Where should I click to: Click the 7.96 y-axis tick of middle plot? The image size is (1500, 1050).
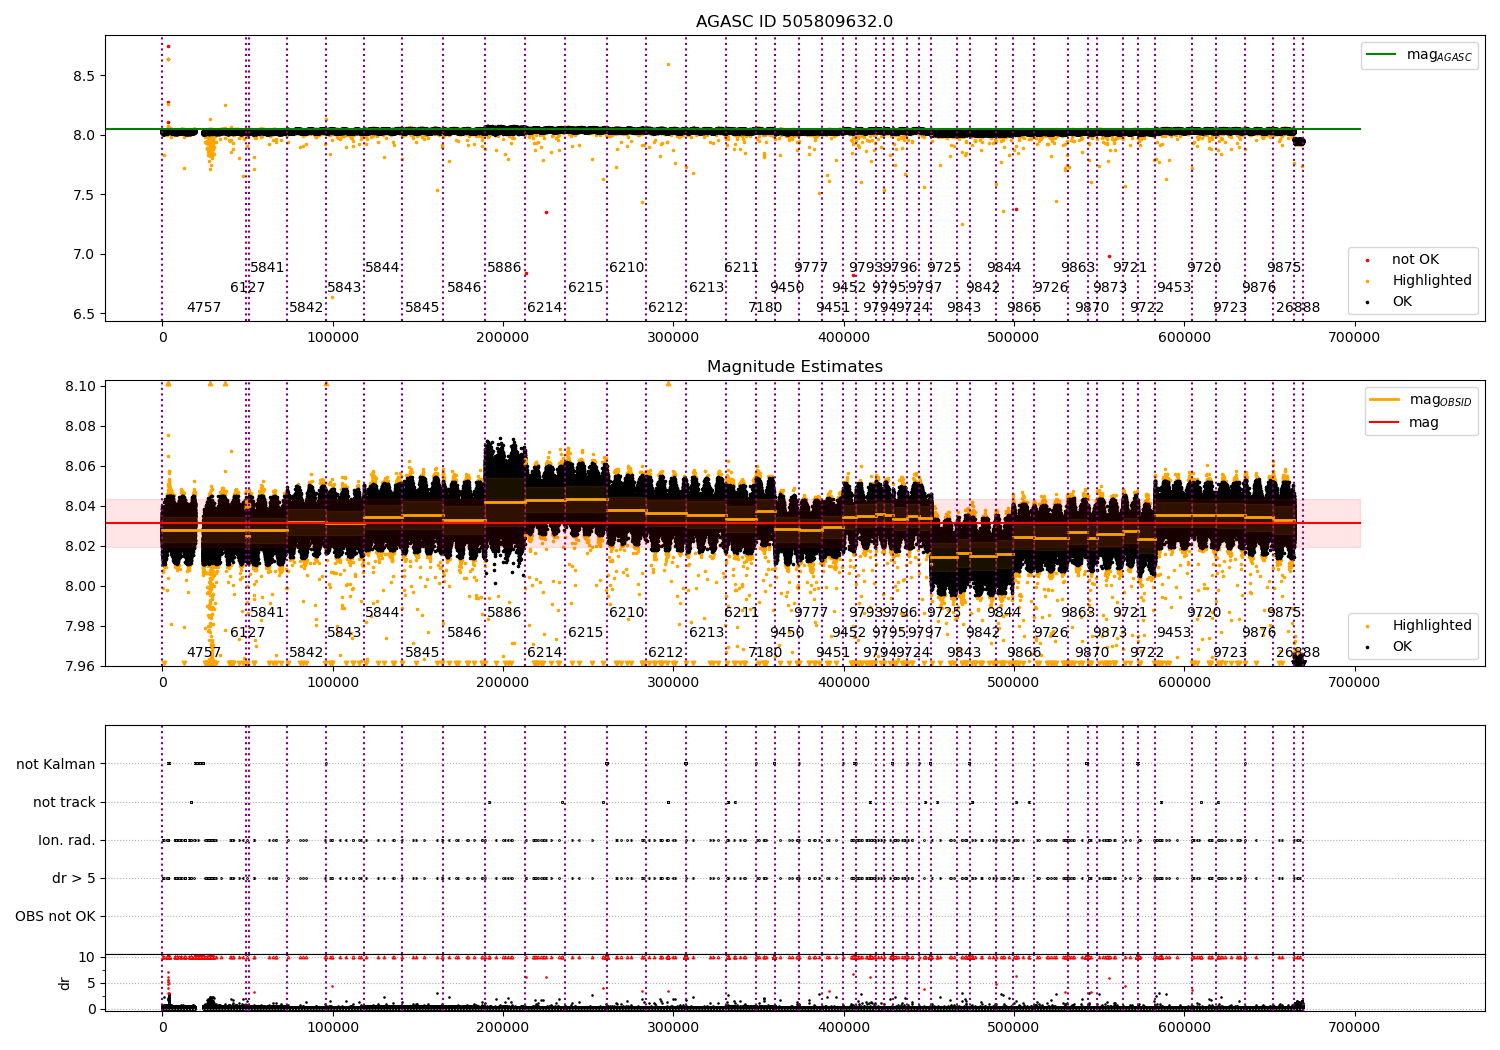78,666
